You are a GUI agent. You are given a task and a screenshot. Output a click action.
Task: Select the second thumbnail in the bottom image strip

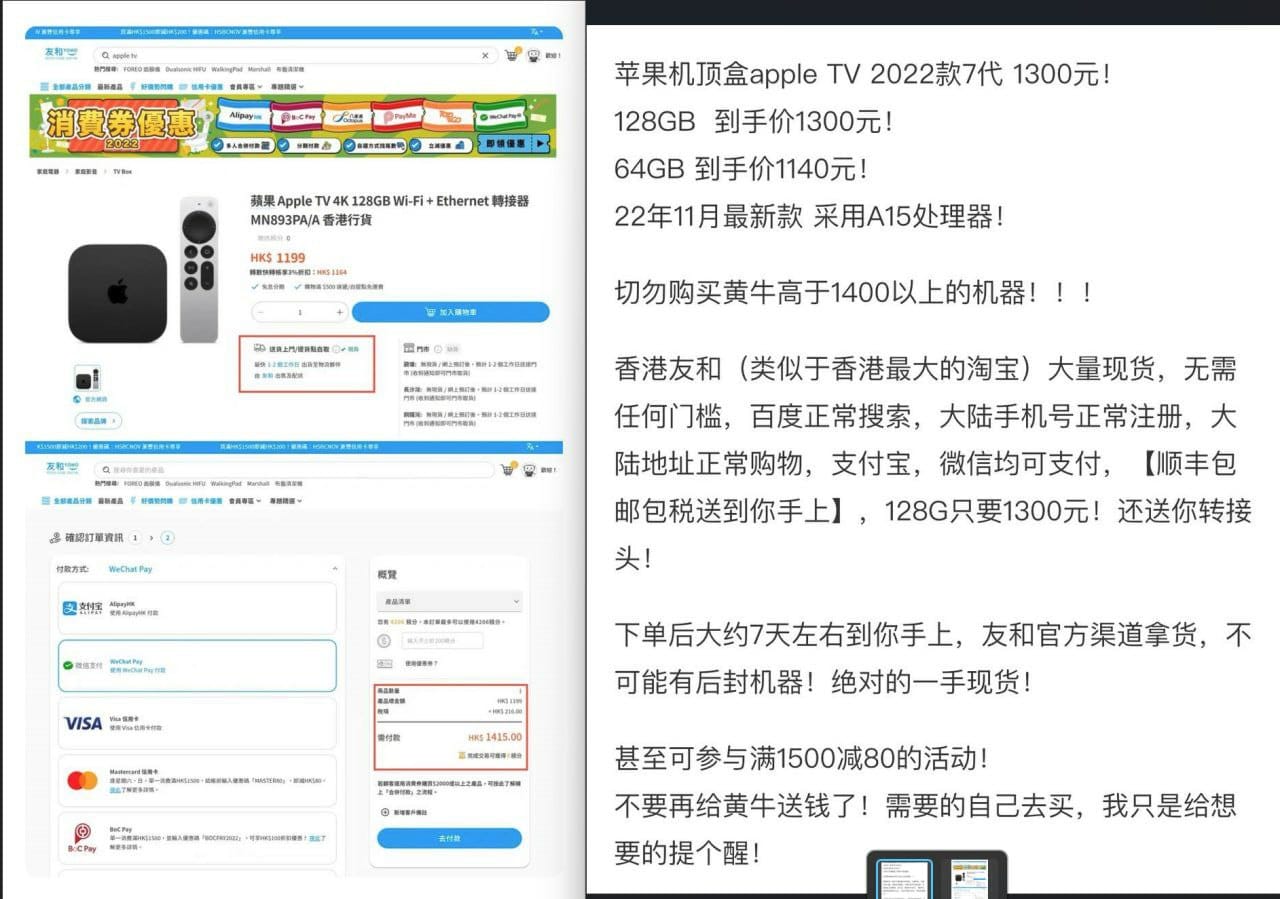click(969, 880)
